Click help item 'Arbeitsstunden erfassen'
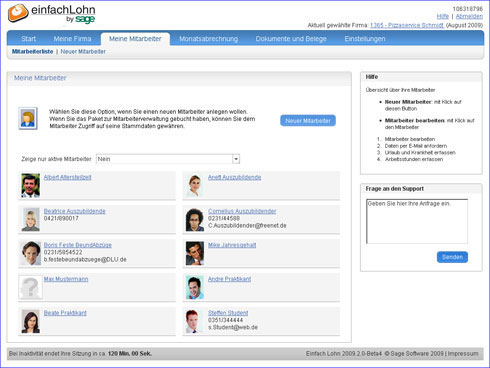The image size is (490, 368). [x=414, y=159]
